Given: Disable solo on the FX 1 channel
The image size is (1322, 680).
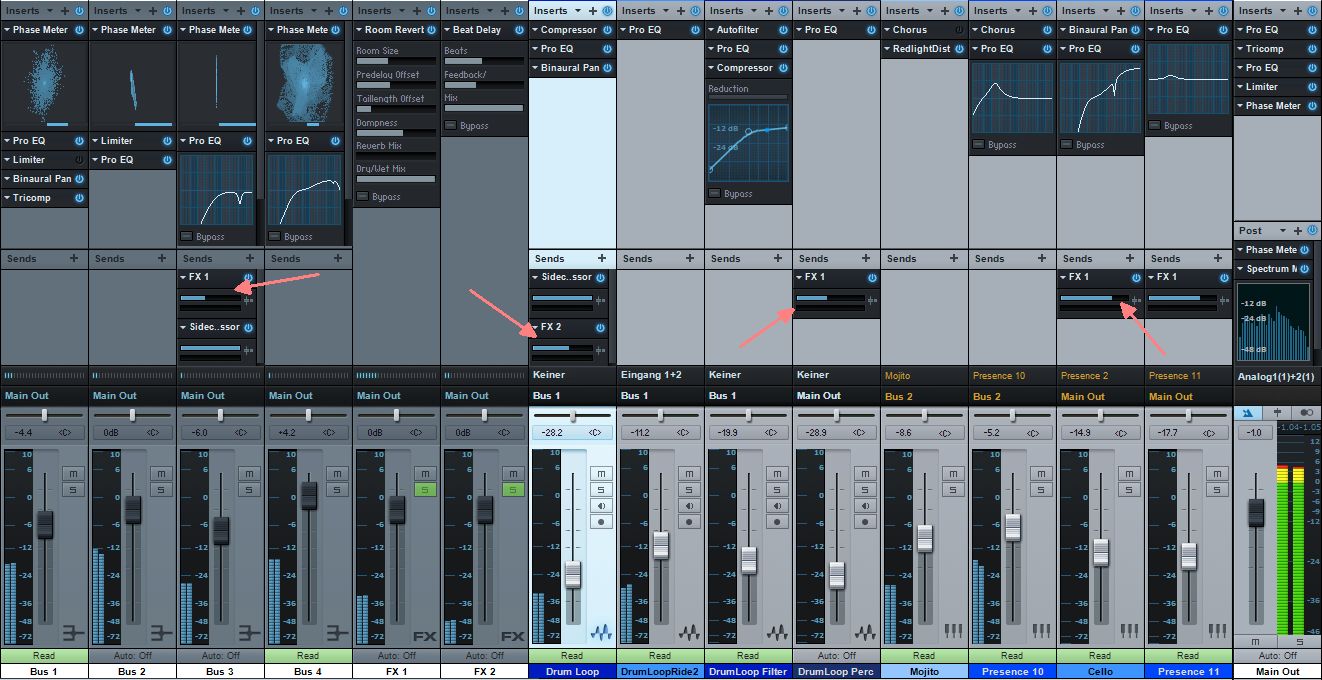Looking at the screenshot, I should pyautogui.click(x=425, y=490).
